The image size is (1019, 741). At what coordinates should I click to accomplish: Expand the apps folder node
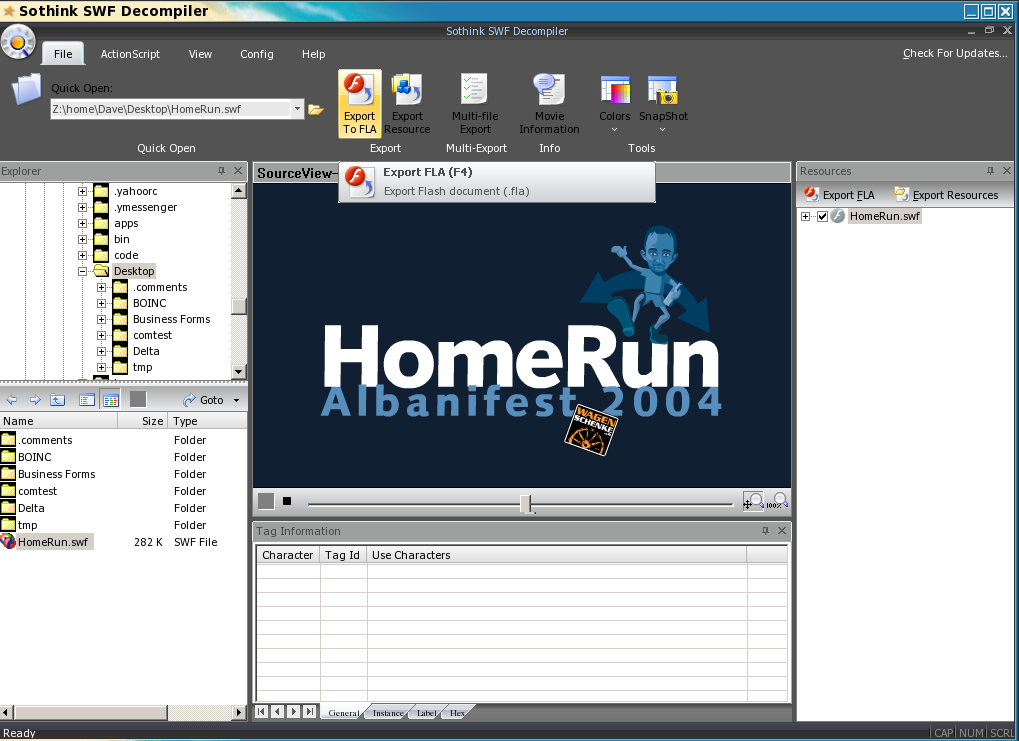tap(83, 223)
